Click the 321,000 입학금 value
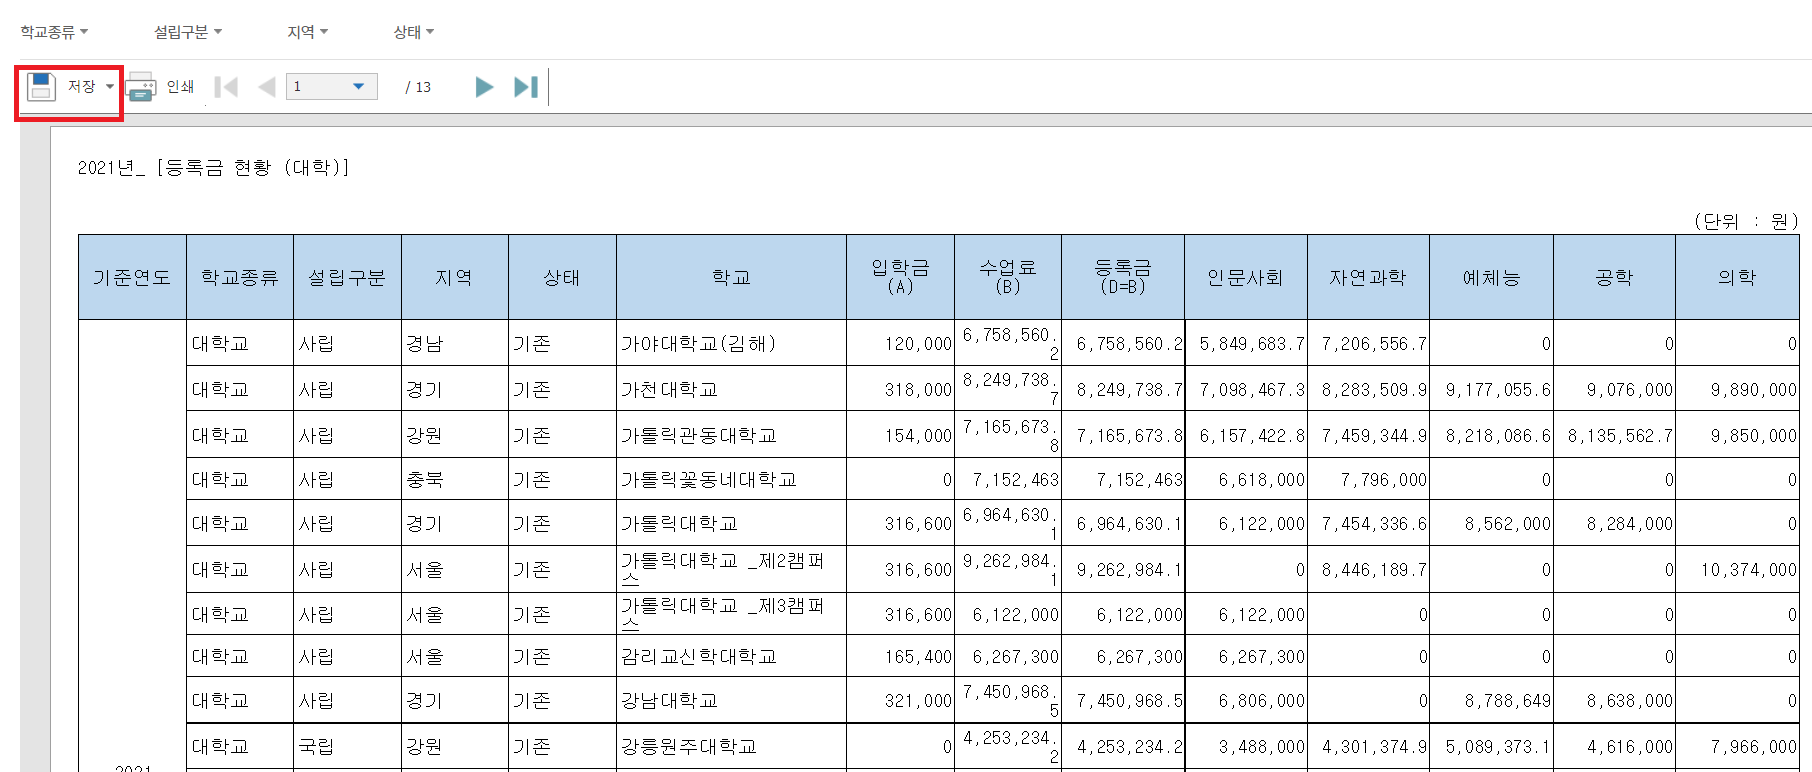Viewport: 1812px width, 772px height. tap(918, 701)
